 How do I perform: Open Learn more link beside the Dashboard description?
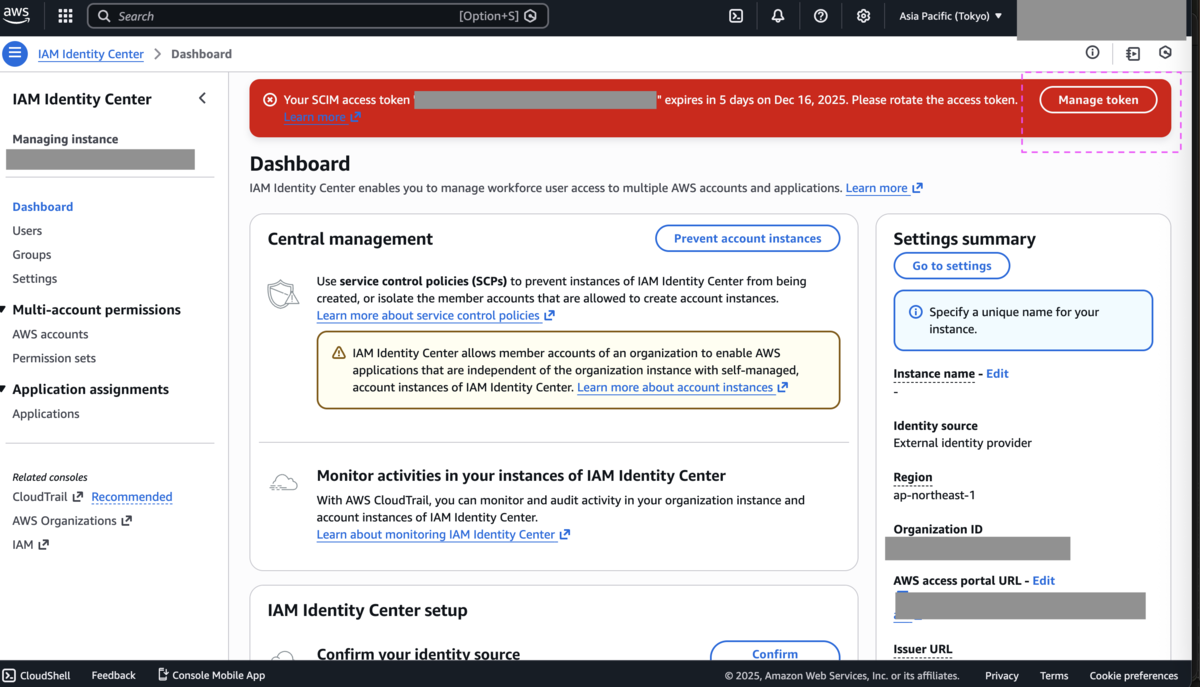(x=884, y=188)
